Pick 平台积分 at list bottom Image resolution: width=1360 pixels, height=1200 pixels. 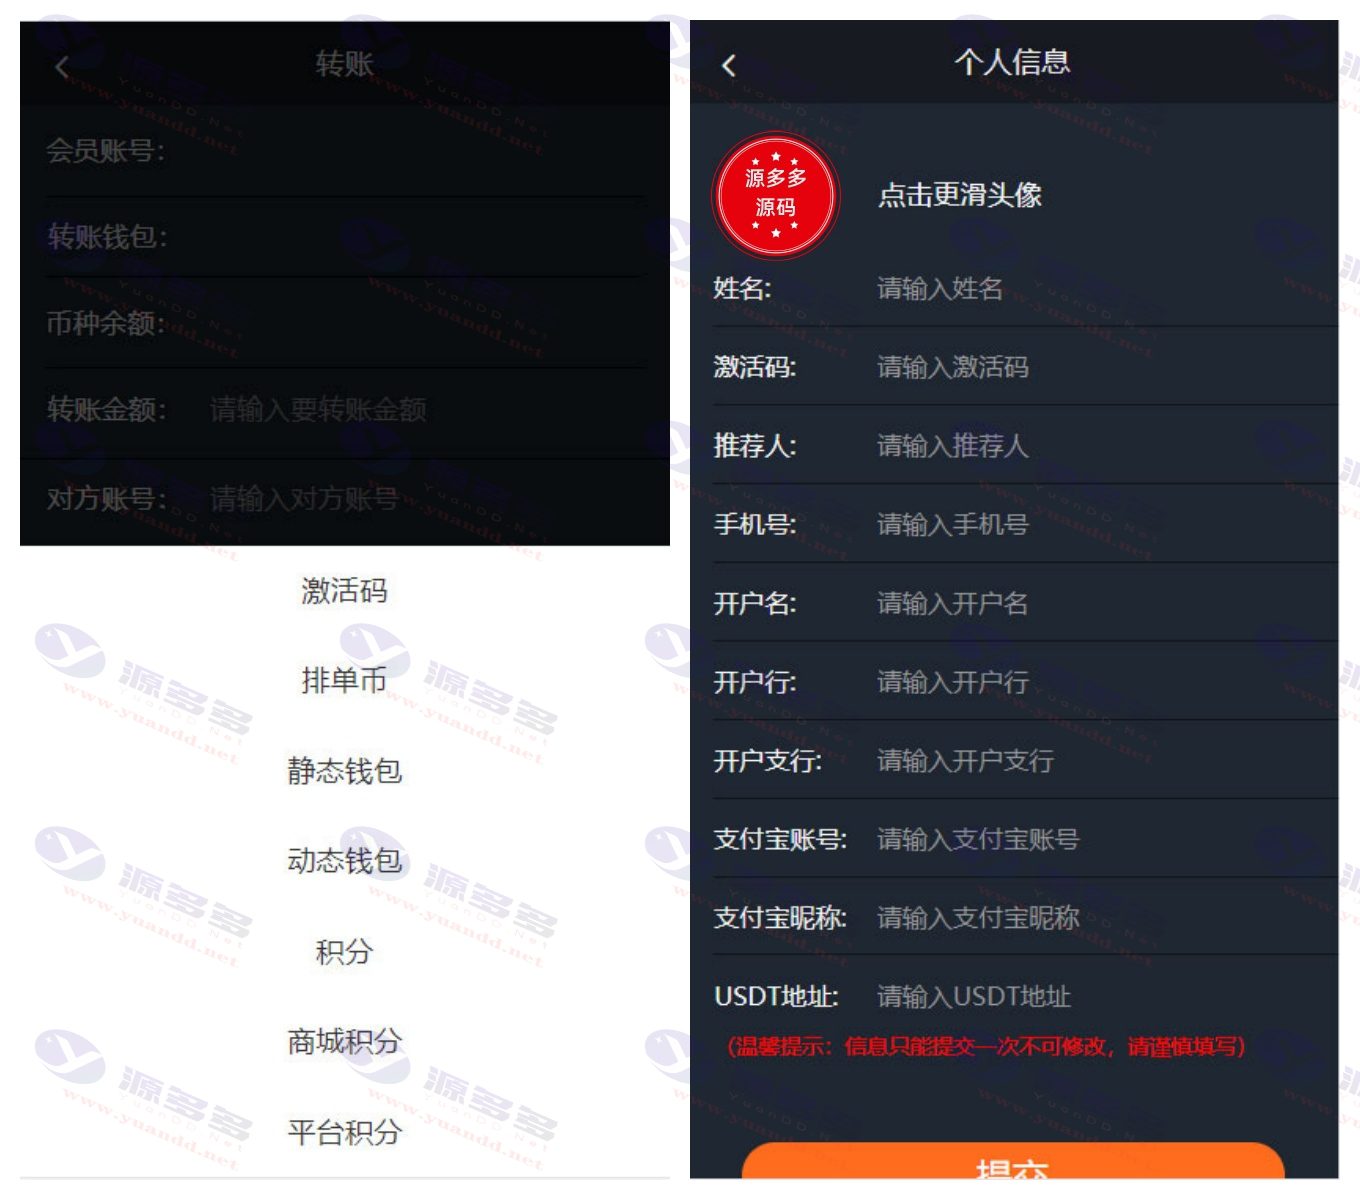(344, 1132)
